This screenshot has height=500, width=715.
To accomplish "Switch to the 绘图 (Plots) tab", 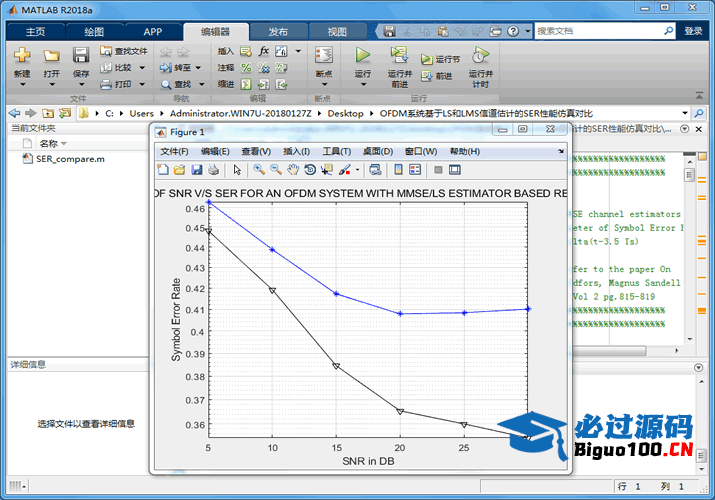I will coord(94,31).
